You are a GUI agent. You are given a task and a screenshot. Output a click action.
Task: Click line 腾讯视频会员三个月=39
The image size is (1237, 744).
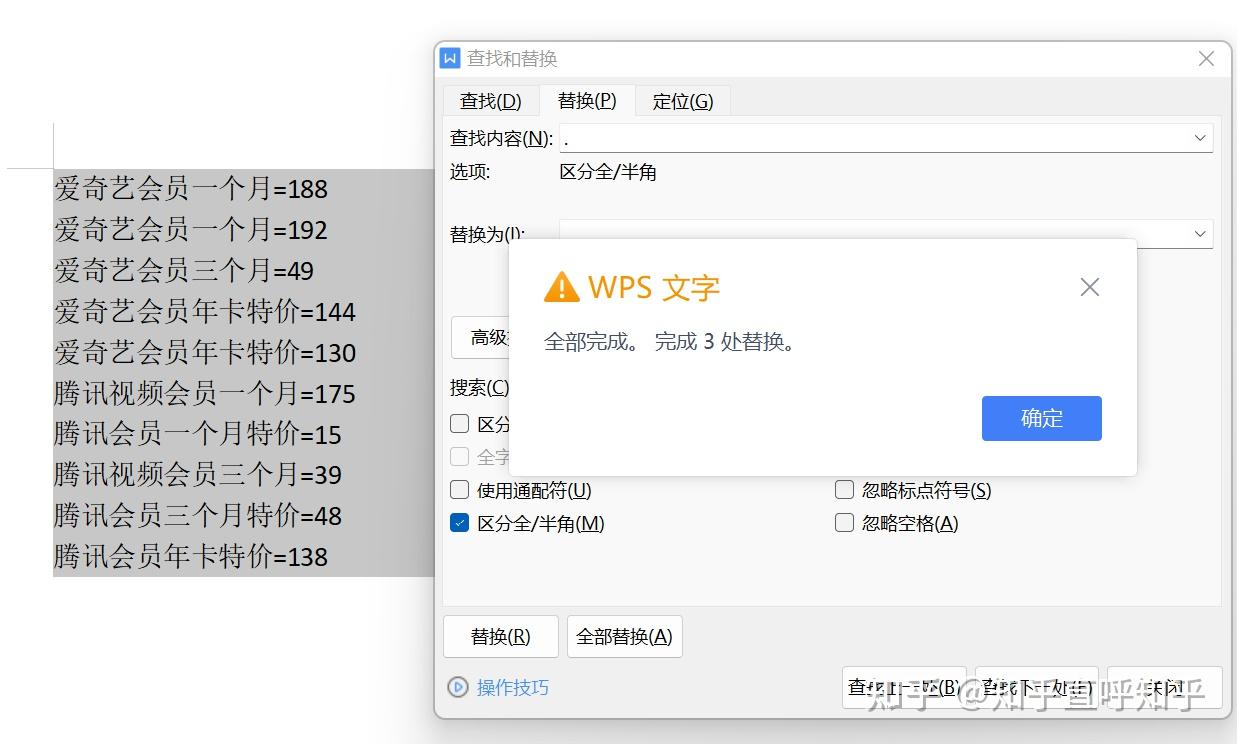(198, 474)
